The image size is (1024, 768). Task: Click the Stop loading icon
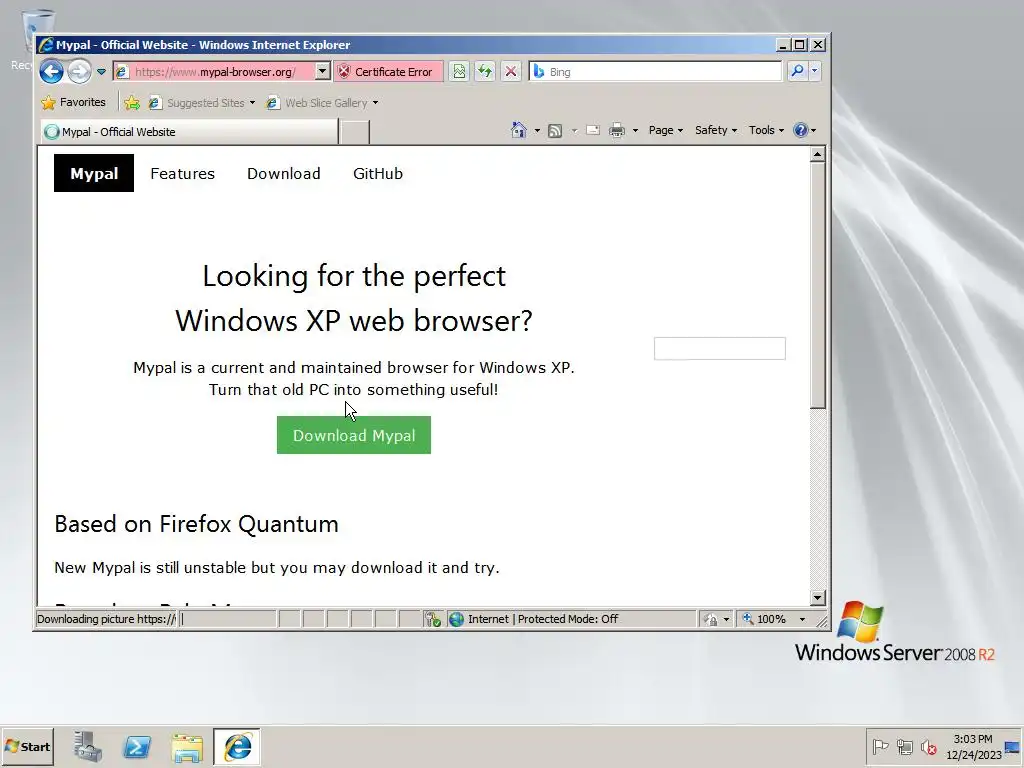click(511, 71)
